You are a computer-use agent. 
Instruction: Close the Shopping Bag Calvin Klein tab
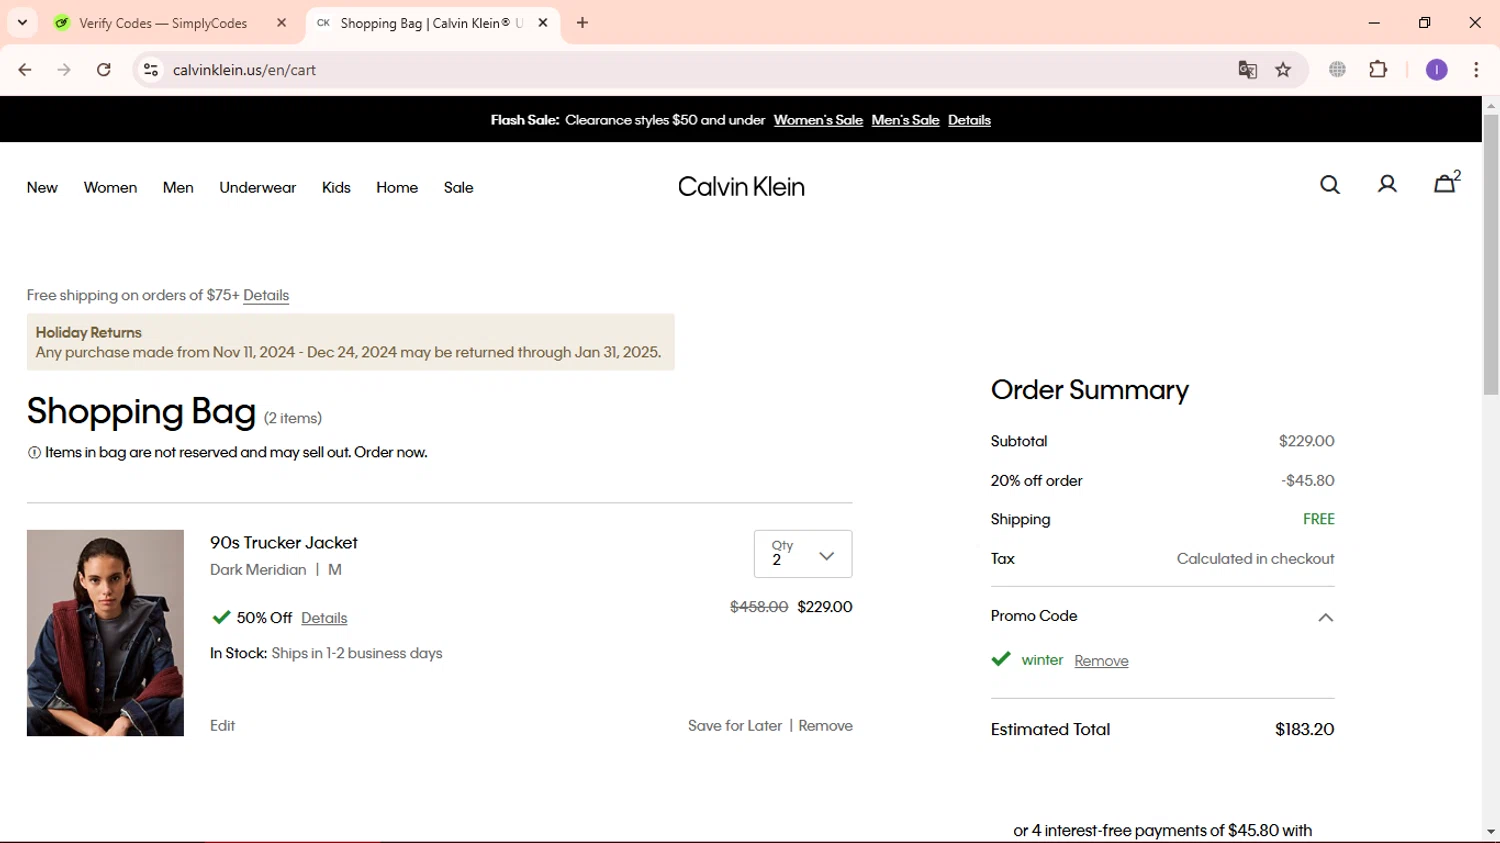coord(543,23)
